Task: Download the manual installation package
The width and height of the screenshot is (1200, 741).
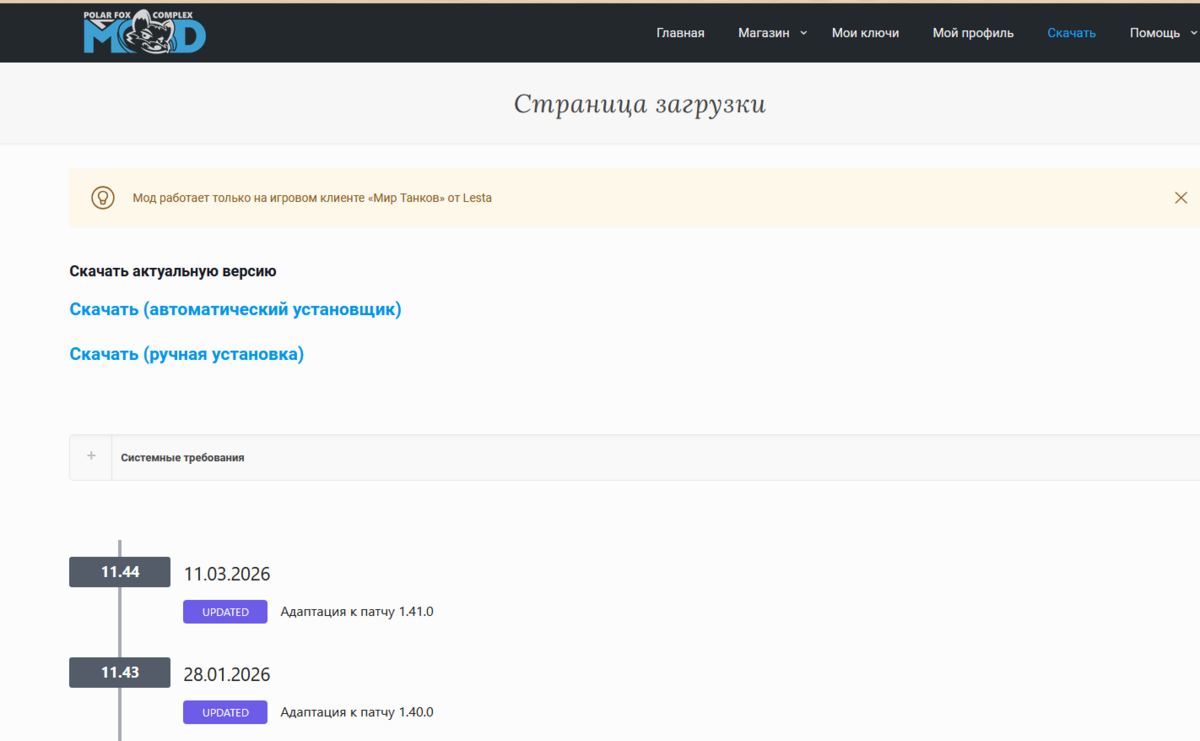Action: pos(186,354)
